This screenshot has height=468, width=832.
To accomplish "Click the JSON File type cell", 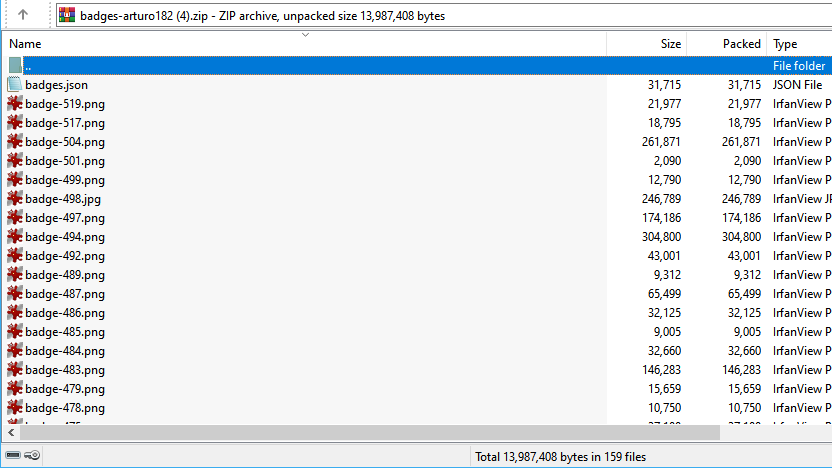I will point(797,85).
